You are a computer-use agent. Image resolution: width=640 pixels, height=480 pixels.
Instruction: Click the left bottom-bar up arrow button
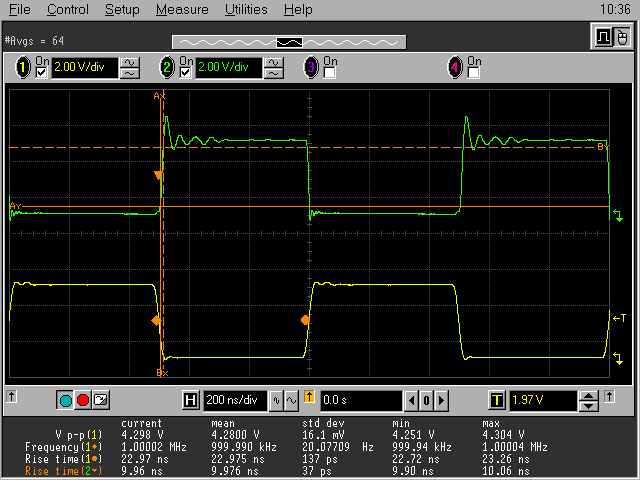[x=11, y=396]
